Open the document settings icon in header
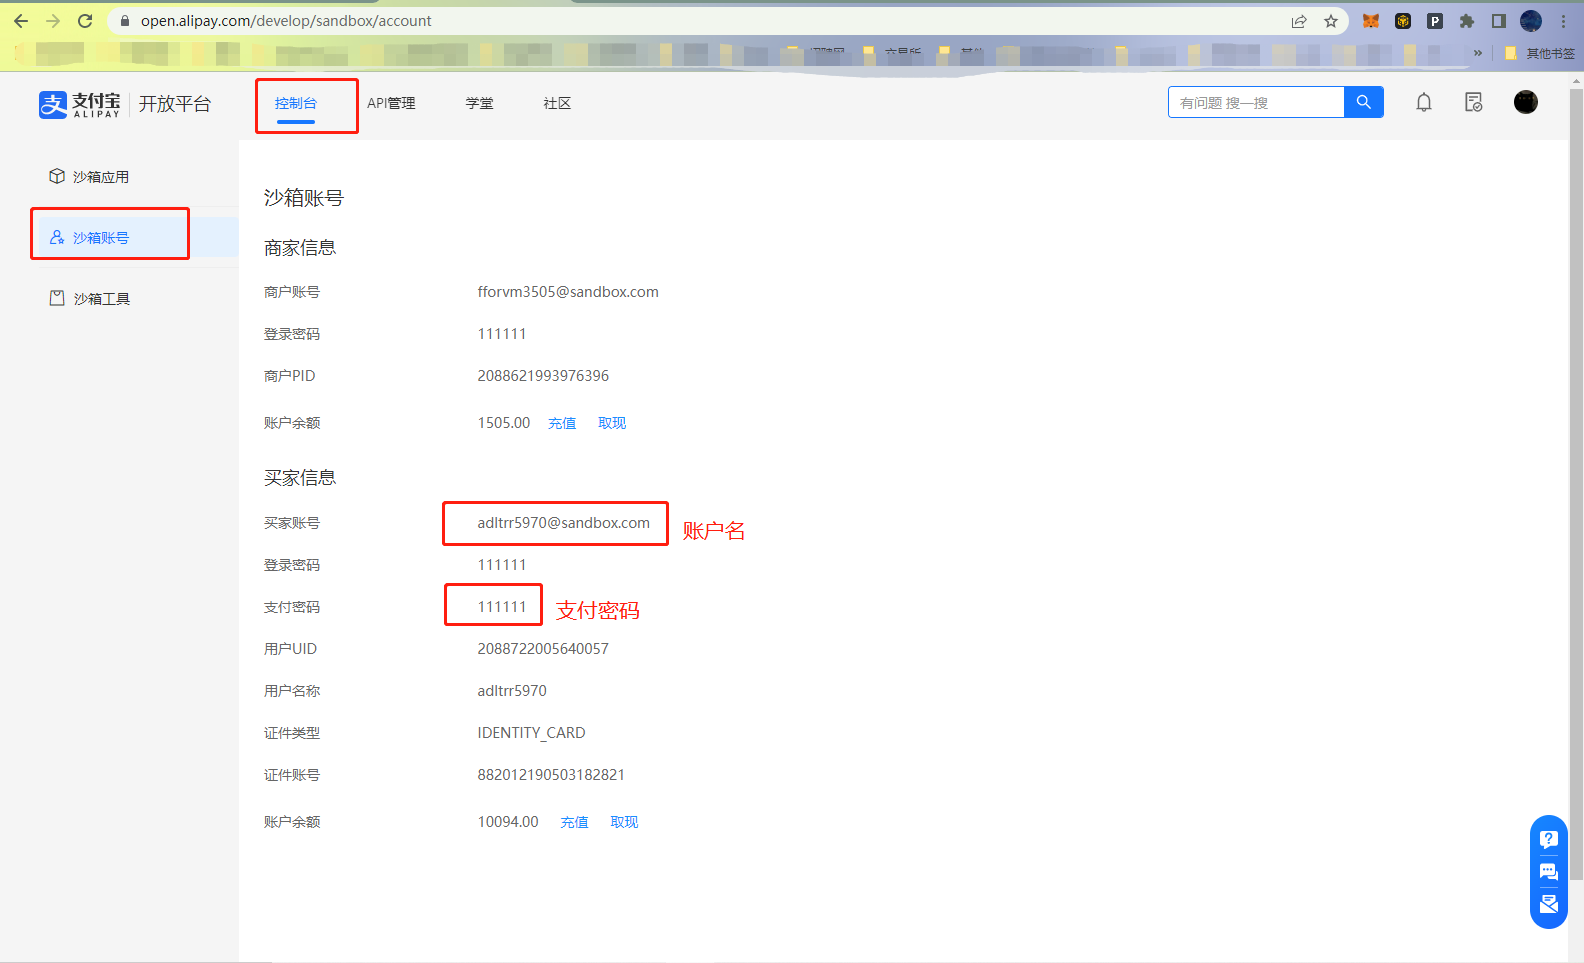Screen dimensions: 1584x963 pos(1474,102)
